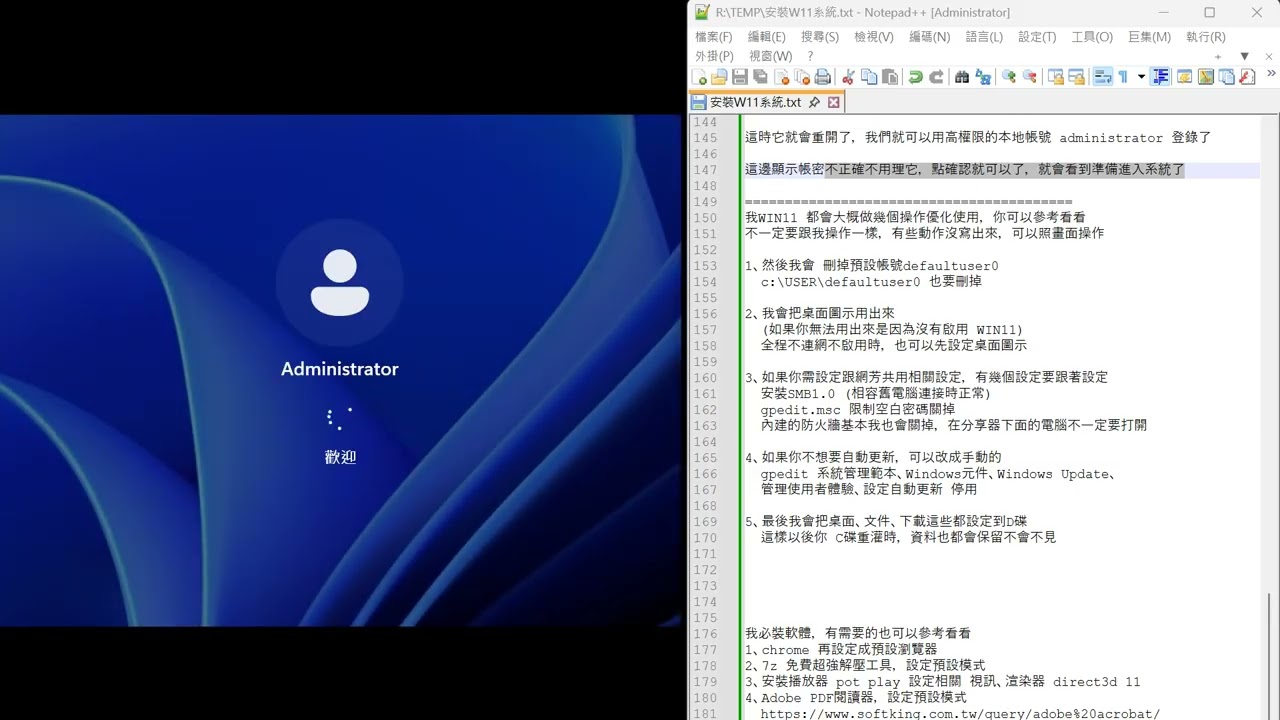Viewport: 1280px width, 720px height.
Task: Click the line '安裝SMB1.0 (相容舊電腦連接時正常)'
Action: click(x=876, y=394)
